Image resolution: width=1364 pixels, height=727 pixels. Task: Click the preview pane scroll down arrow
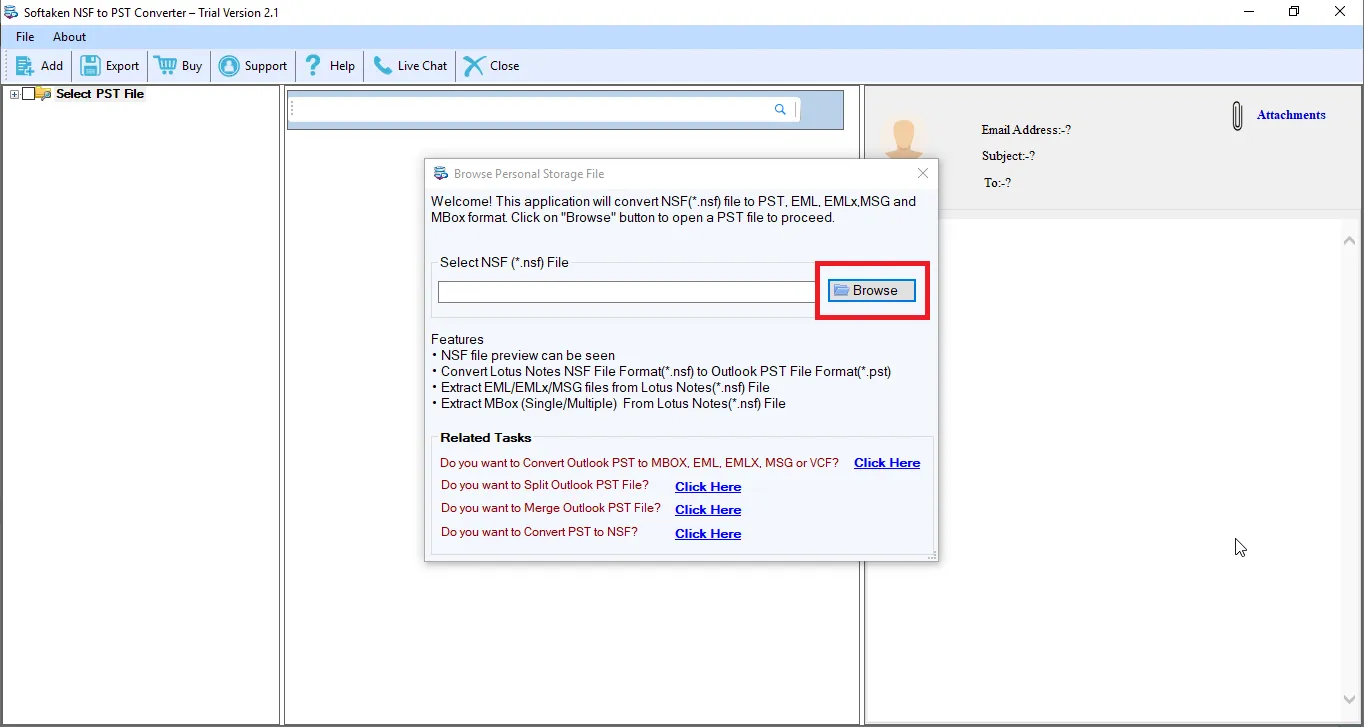(x=1349, y=700)
